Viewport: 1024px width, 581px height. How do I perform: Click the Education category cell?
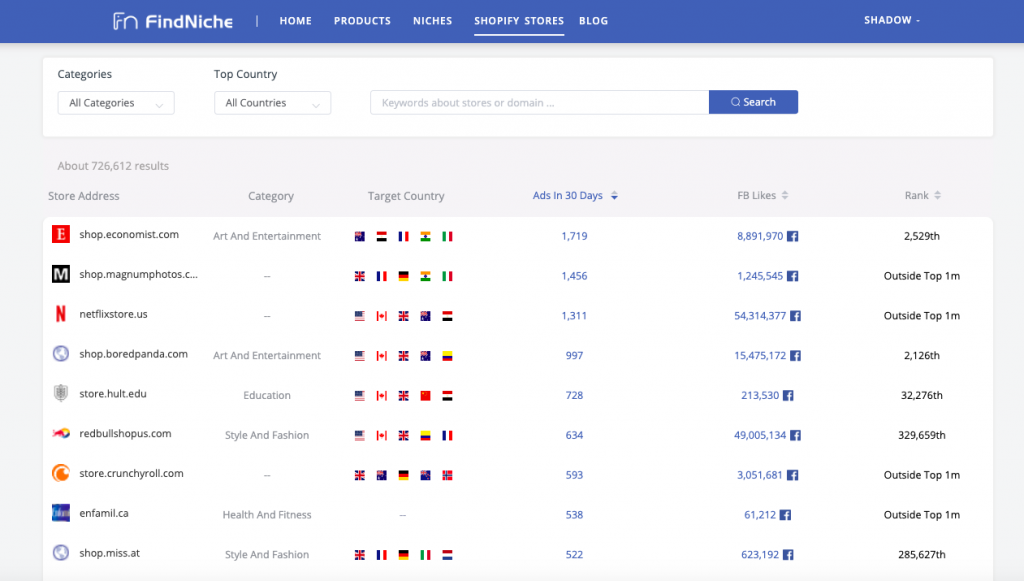(x=267, y=396)
